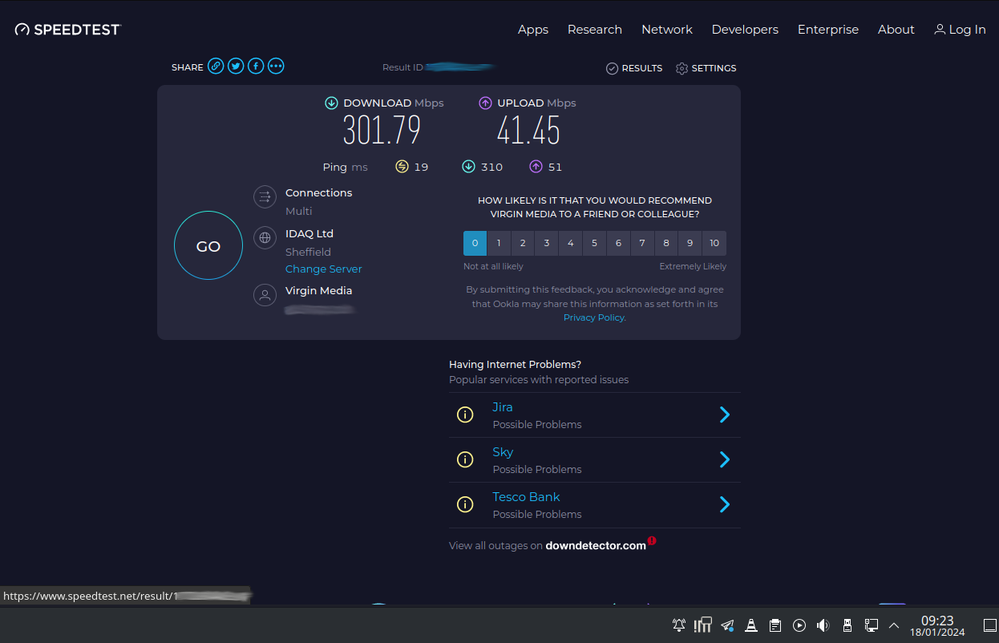The height and width of the screenshot is (643, 999).
Task: Expand the Tesco Bank outage chevron
Action: coord(724,505)
